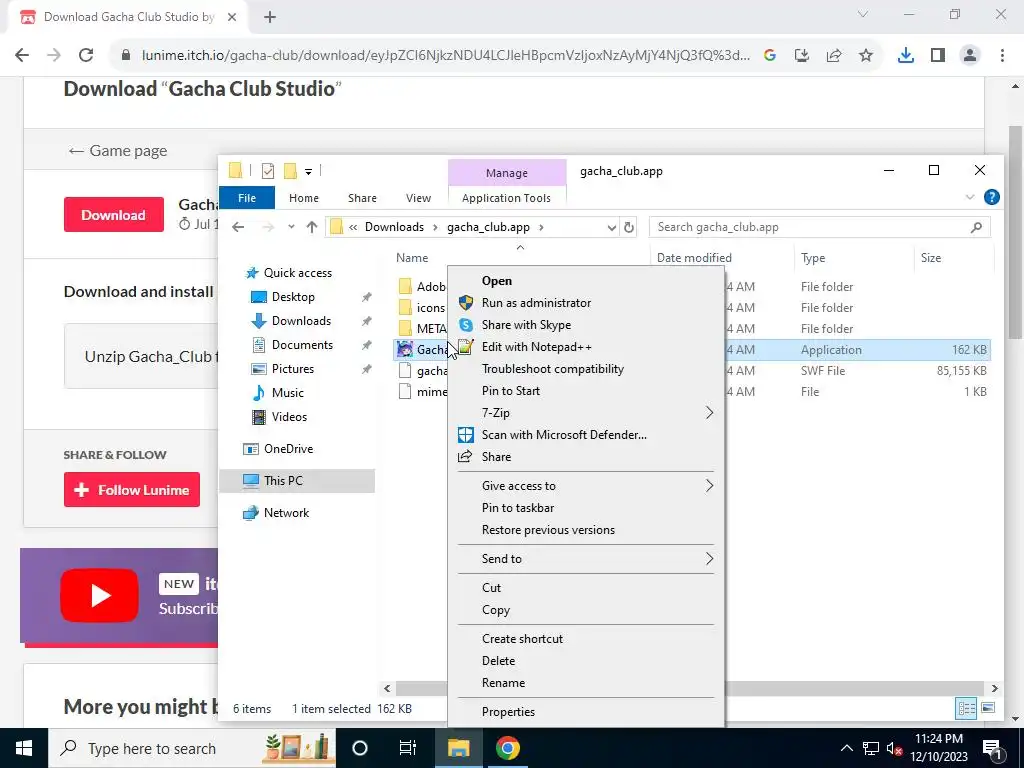This screenshot has height=768, width=1024.
Task: Click the Explorer search magnifier icon
Action: (x=976, y=227)
